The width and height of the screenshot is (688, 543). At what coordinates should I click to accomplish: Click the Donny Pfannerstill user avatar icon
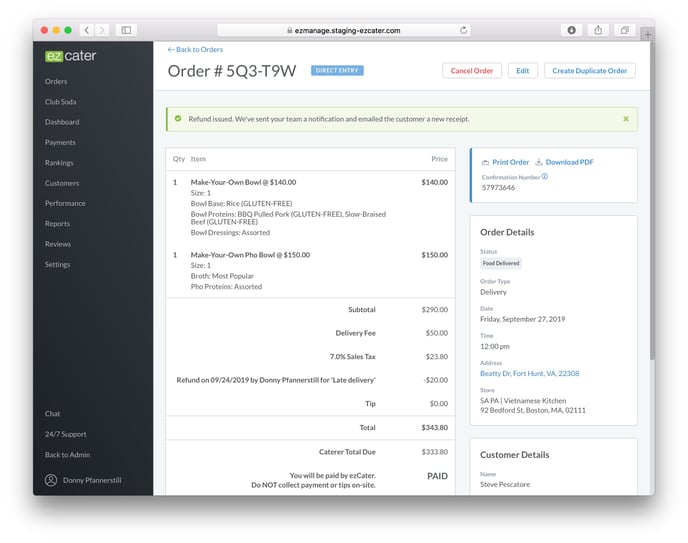click(51, 480)
